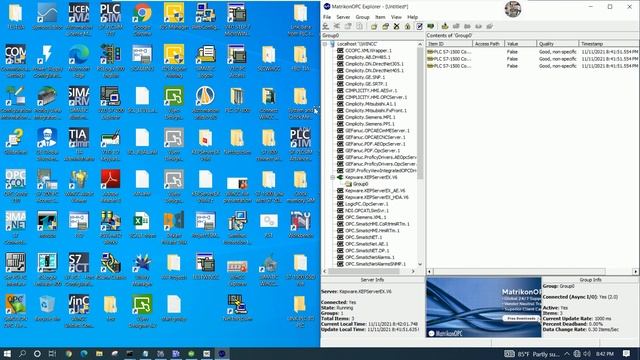
Task: Select Kepware.KEPServerEX_HDA.V6 in the tree
Action: (377, 197)
